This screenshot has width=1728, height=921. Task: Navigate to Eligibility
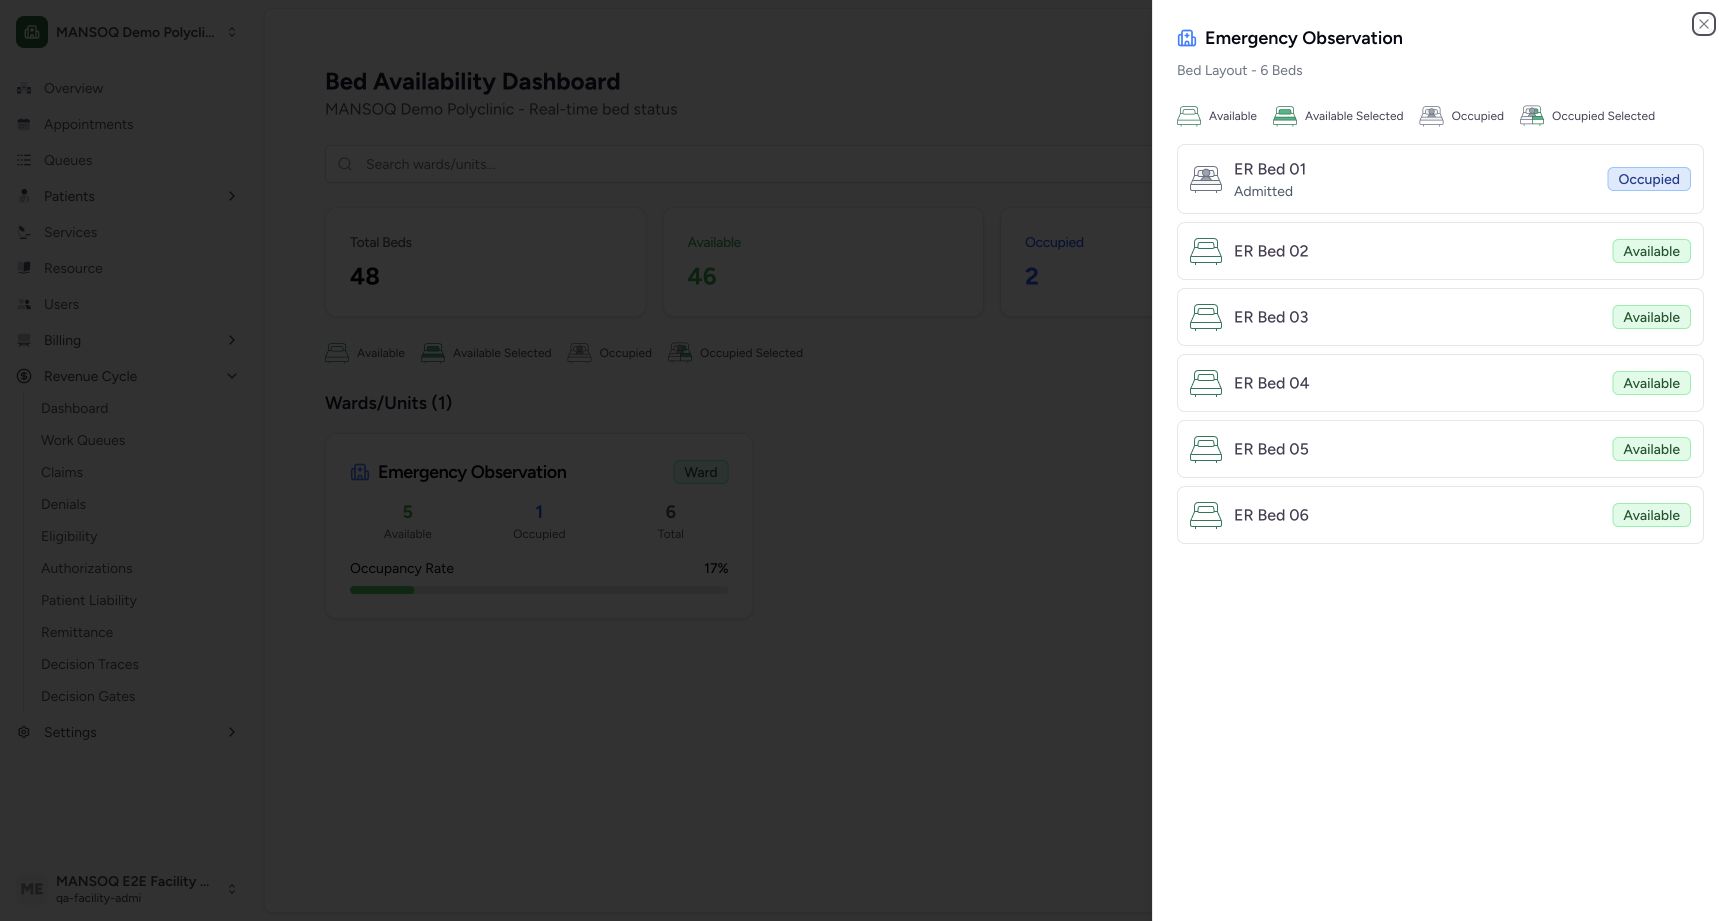tap(69, 536)
